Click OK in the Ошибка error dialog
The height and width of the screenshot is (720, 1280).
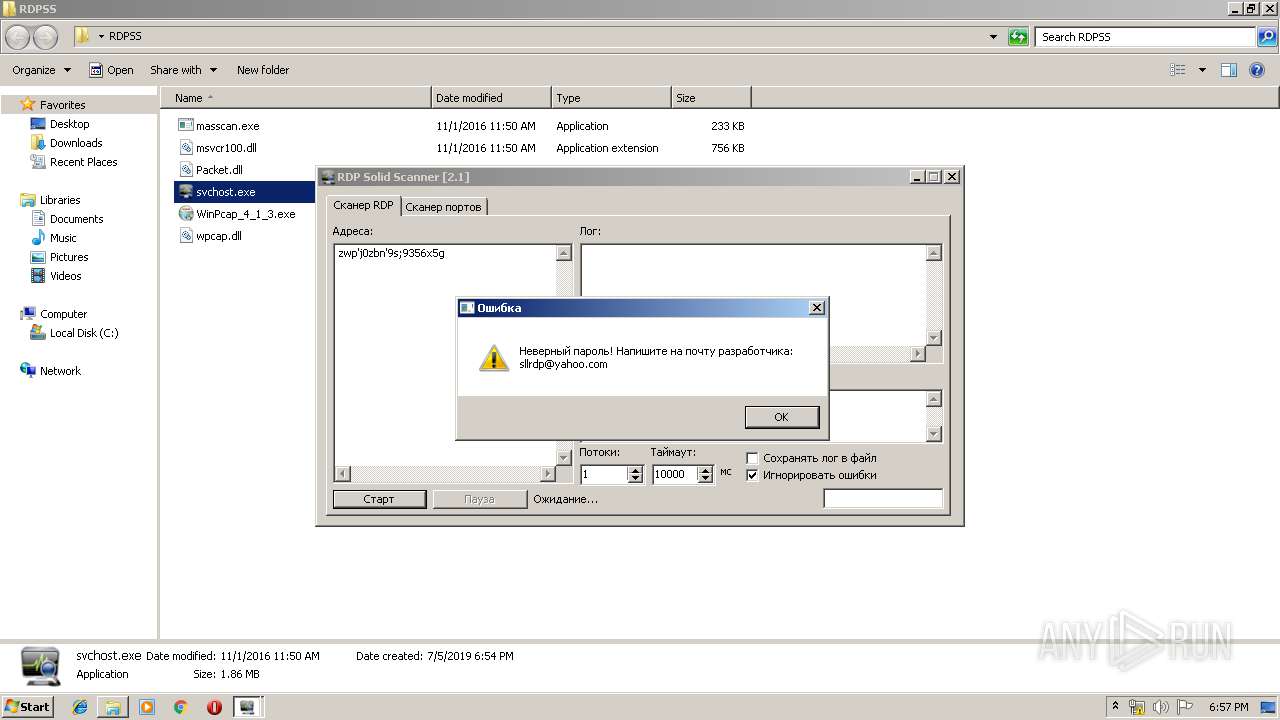click(782, 417)
